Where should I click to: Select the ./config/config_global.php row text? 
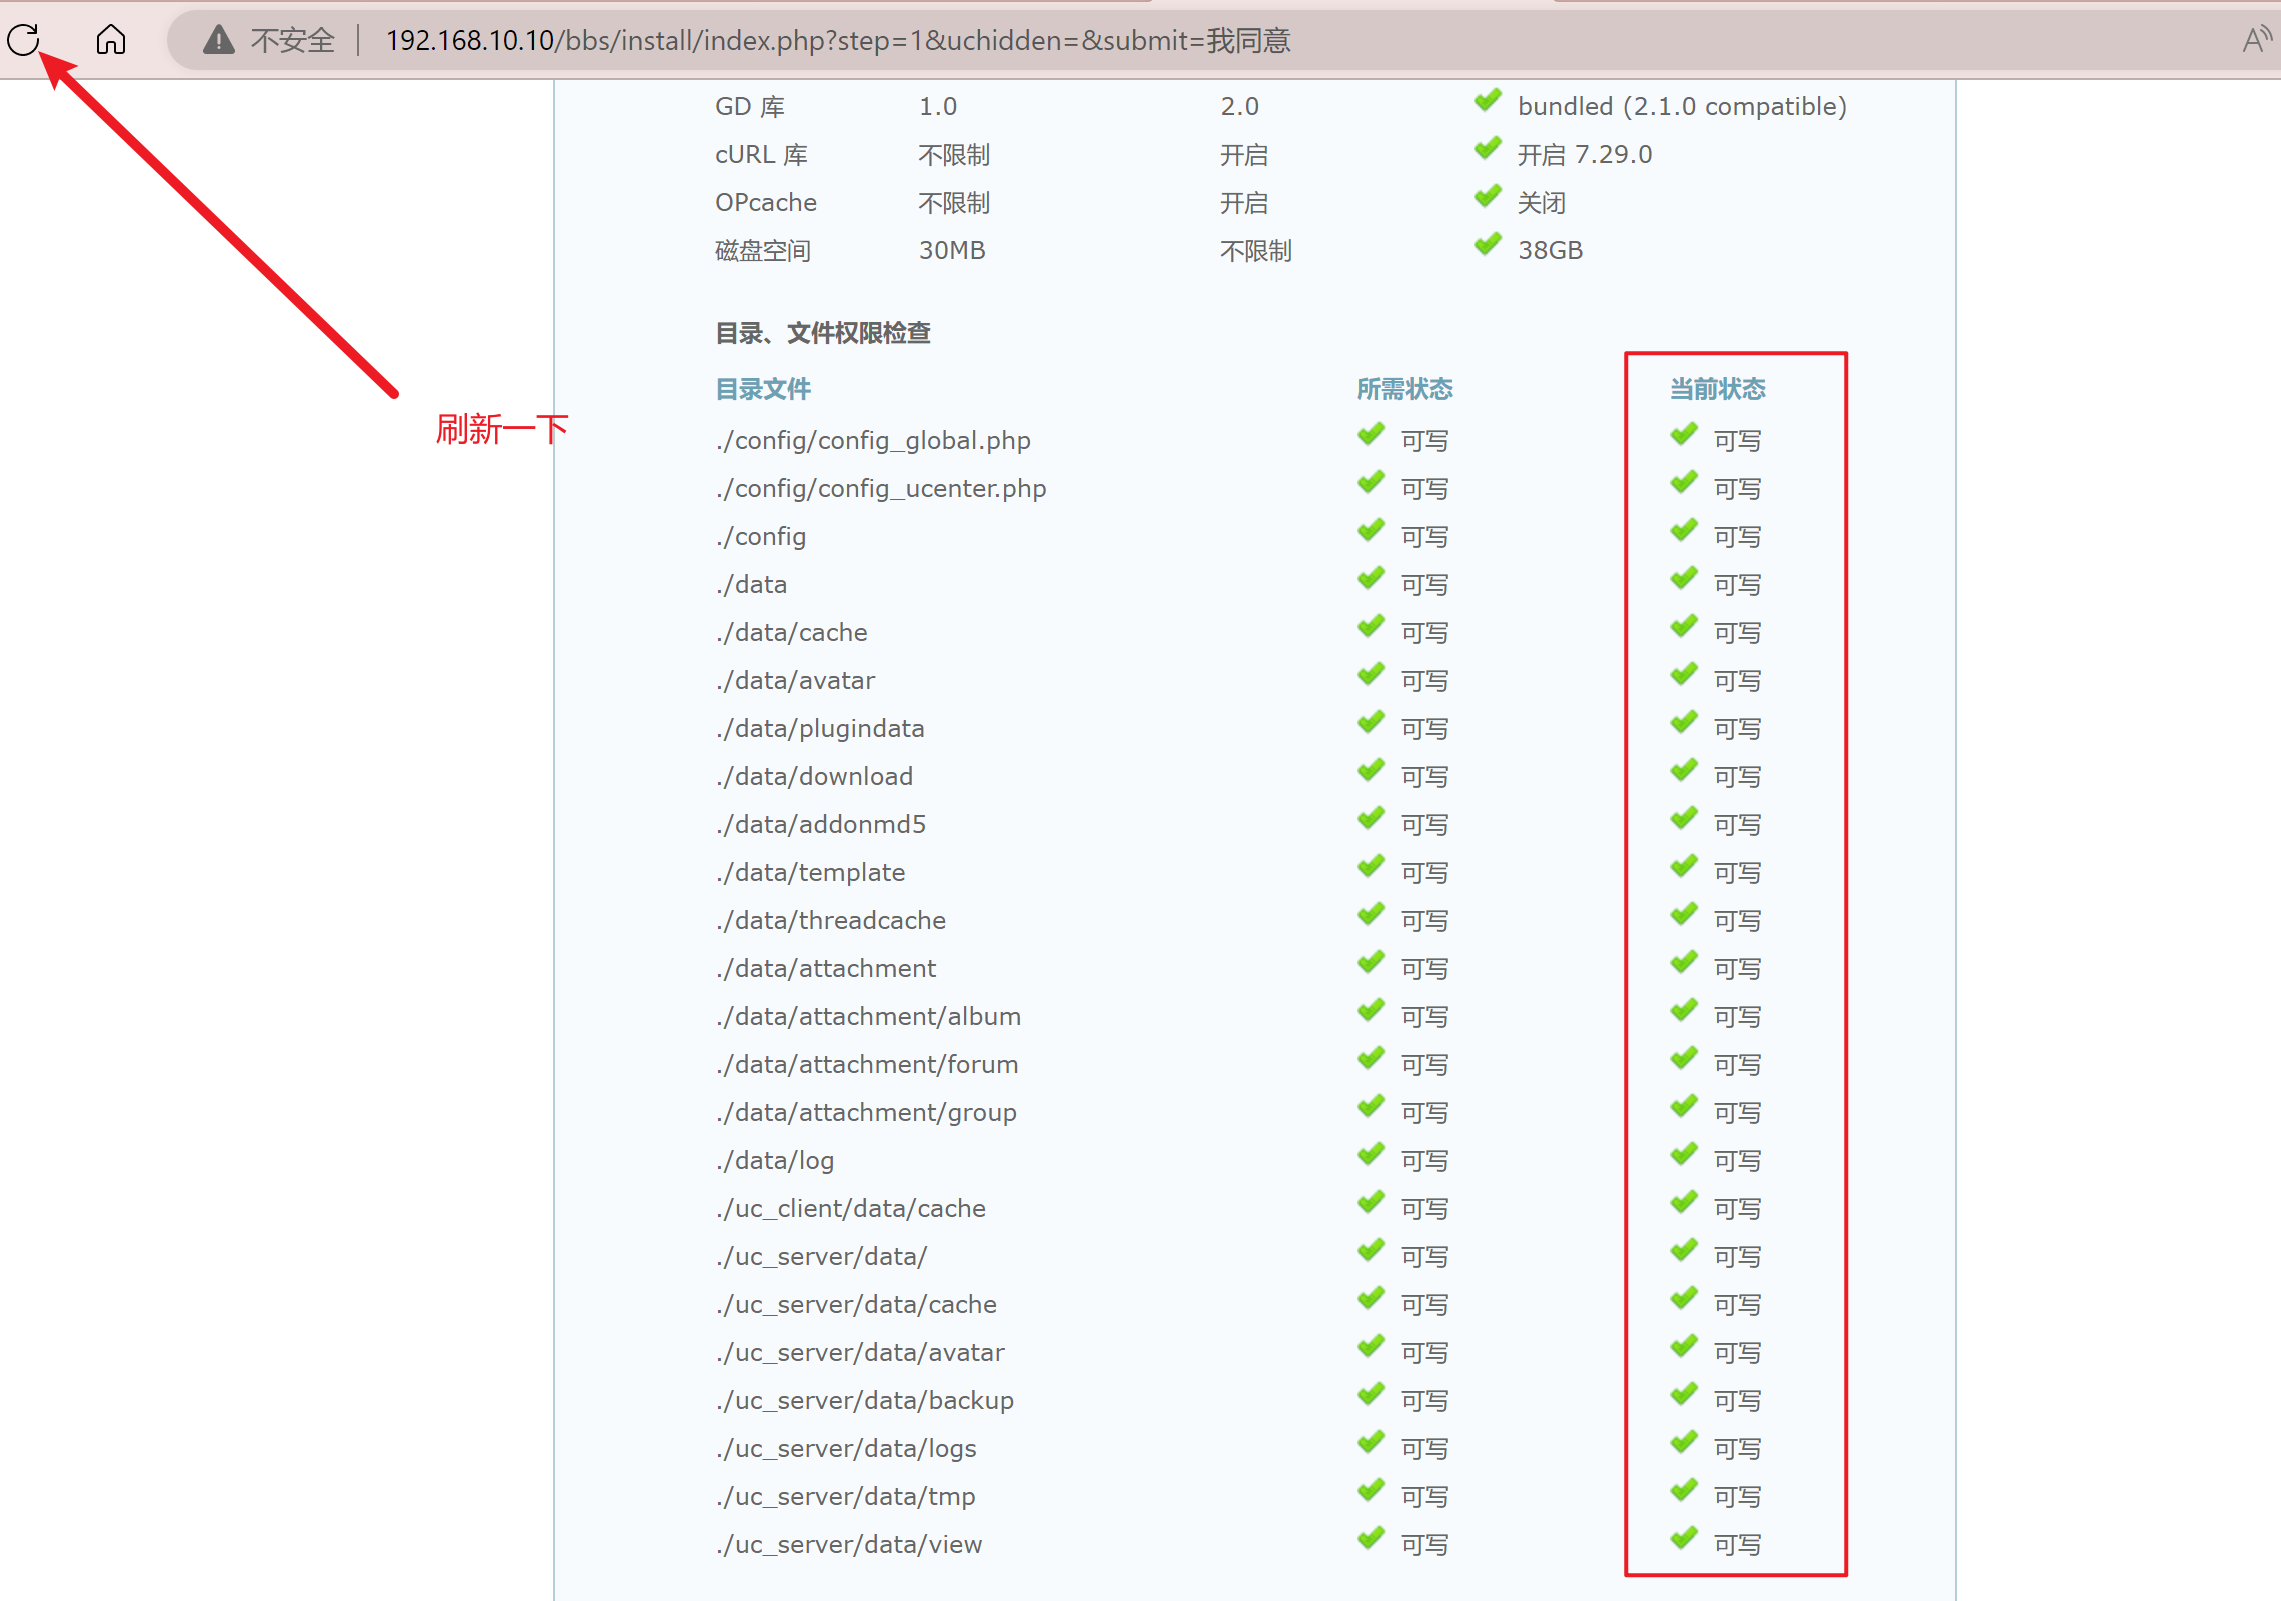(x=873, y=441)
